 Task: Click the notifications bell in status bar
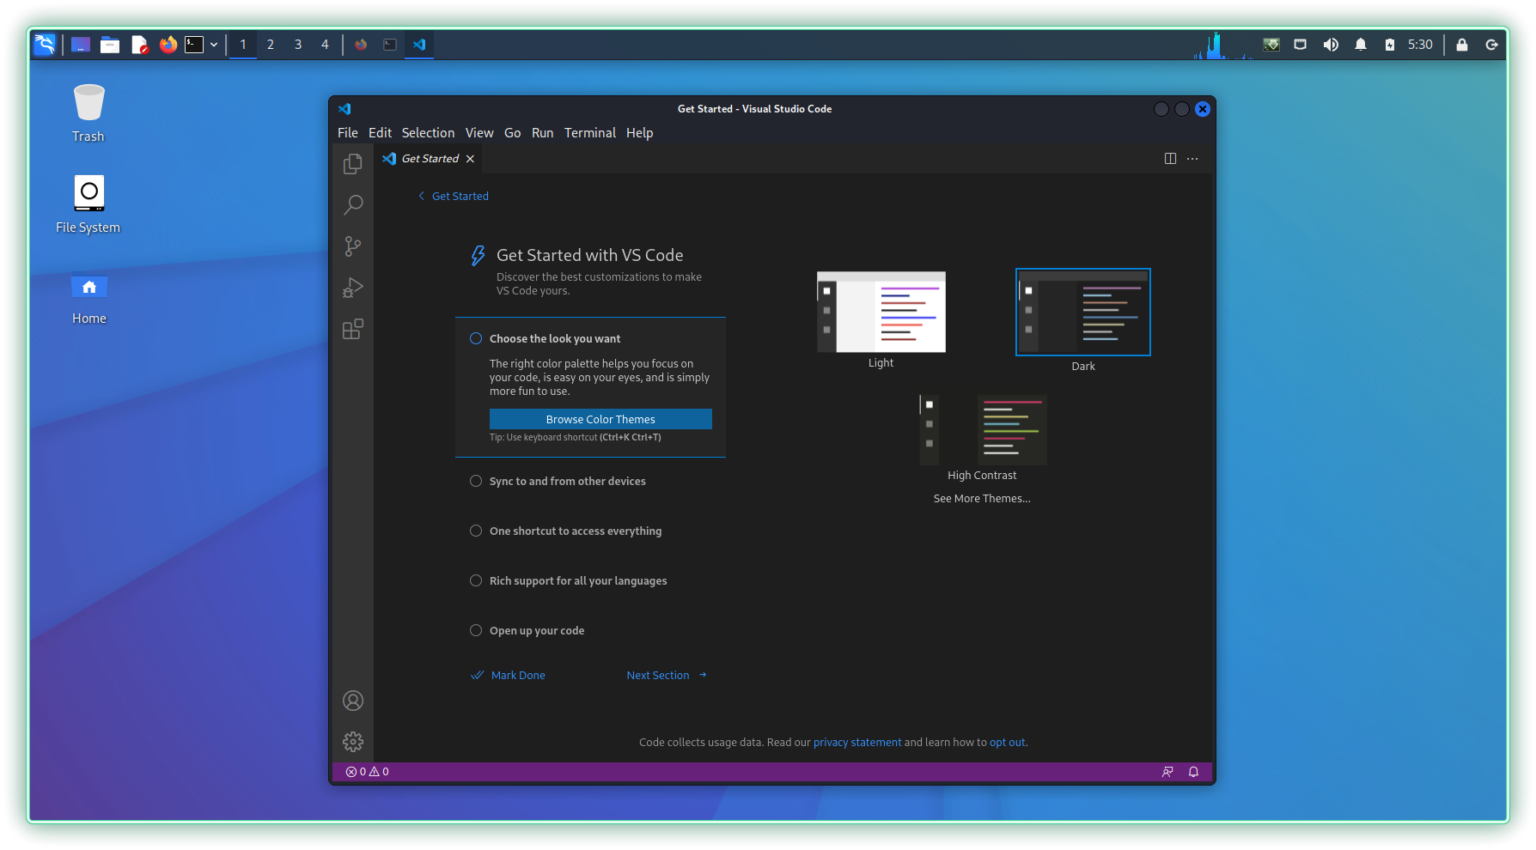point(1193,772)
